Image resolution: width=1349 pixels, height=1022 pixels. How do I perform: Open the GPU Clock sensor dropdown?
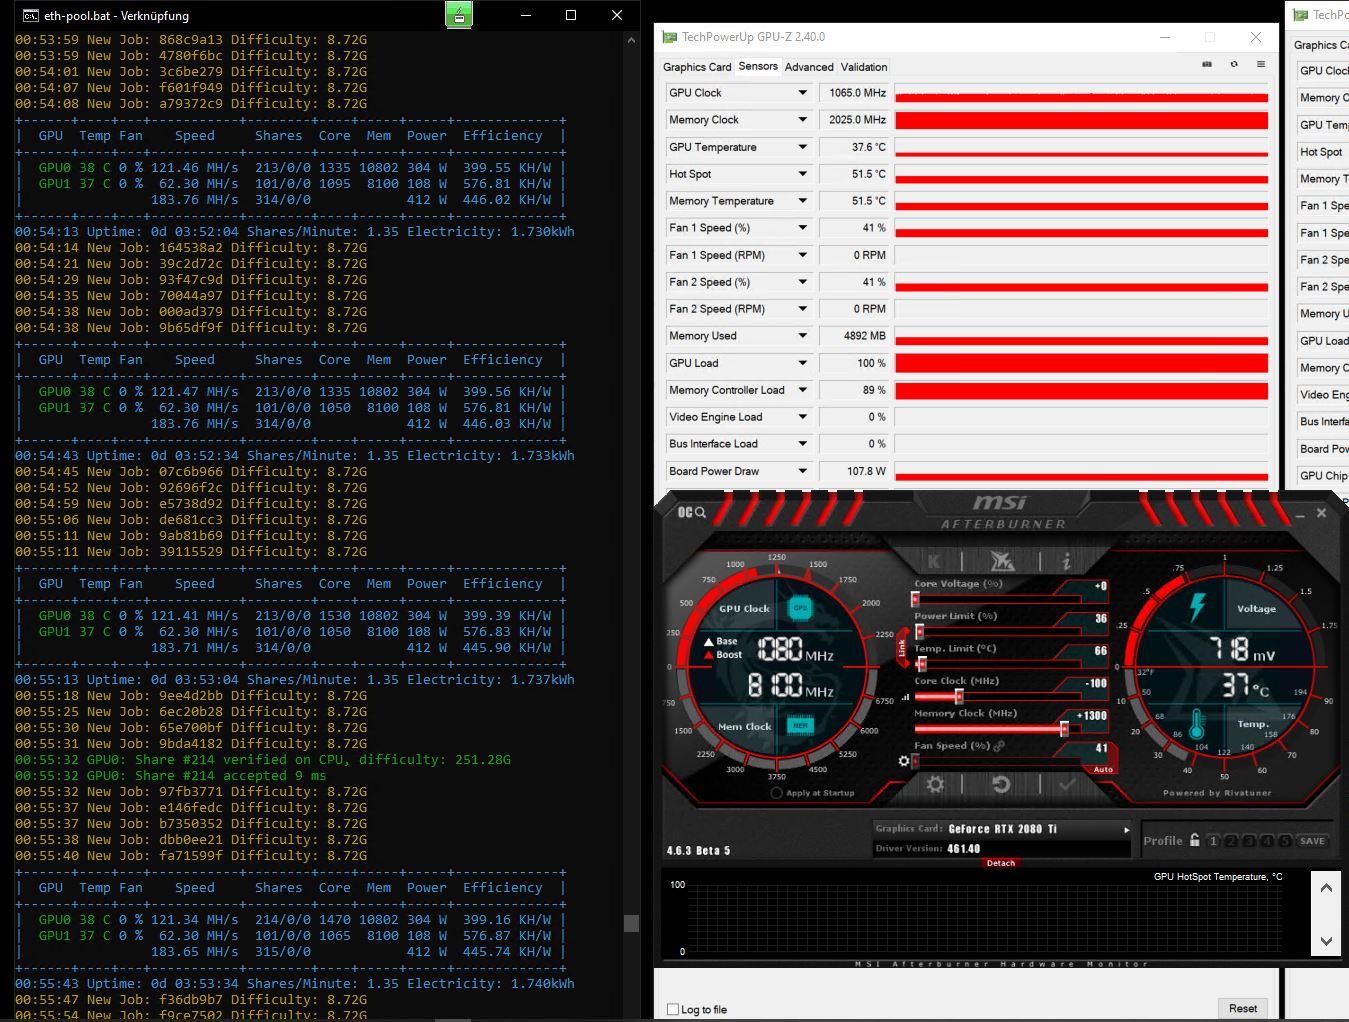802,93
